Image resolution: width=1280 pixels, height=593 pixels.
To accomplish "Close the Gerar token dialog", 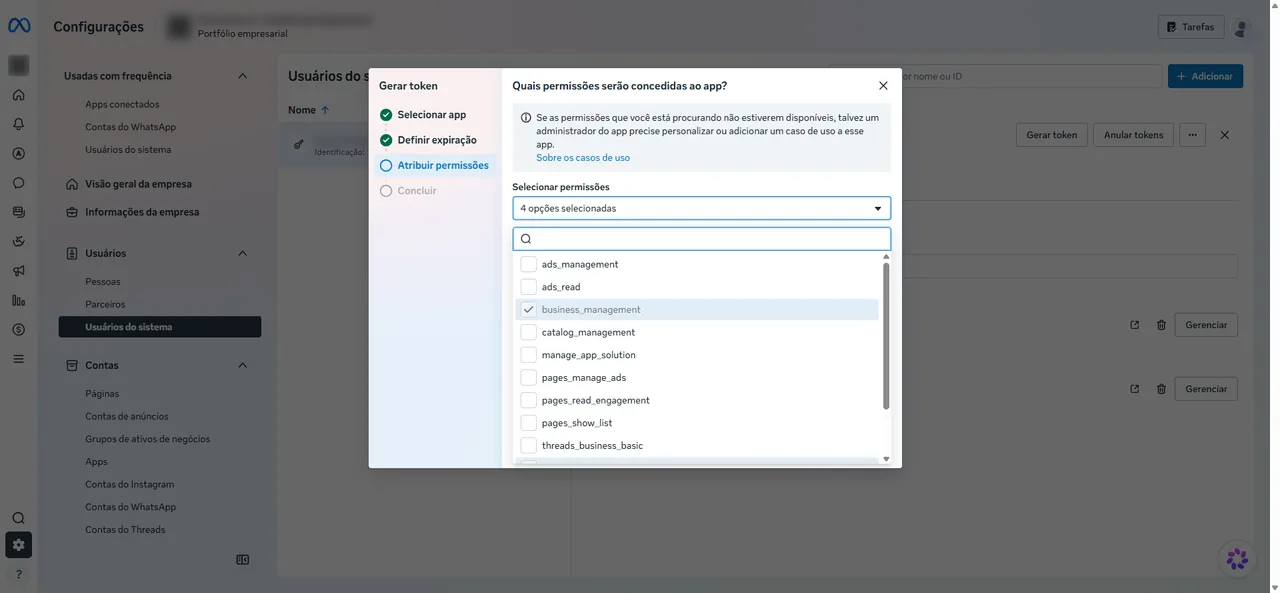I will (883, 86).
